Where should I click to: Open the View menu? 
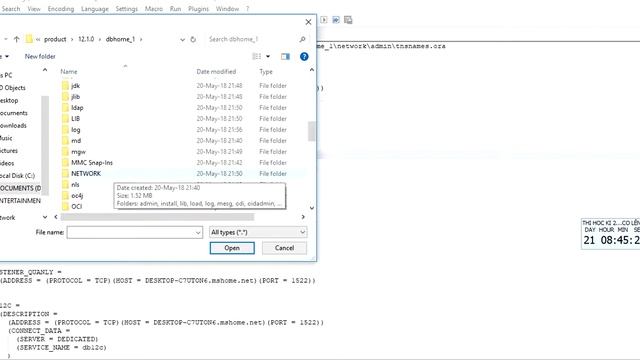click(34, 9)
